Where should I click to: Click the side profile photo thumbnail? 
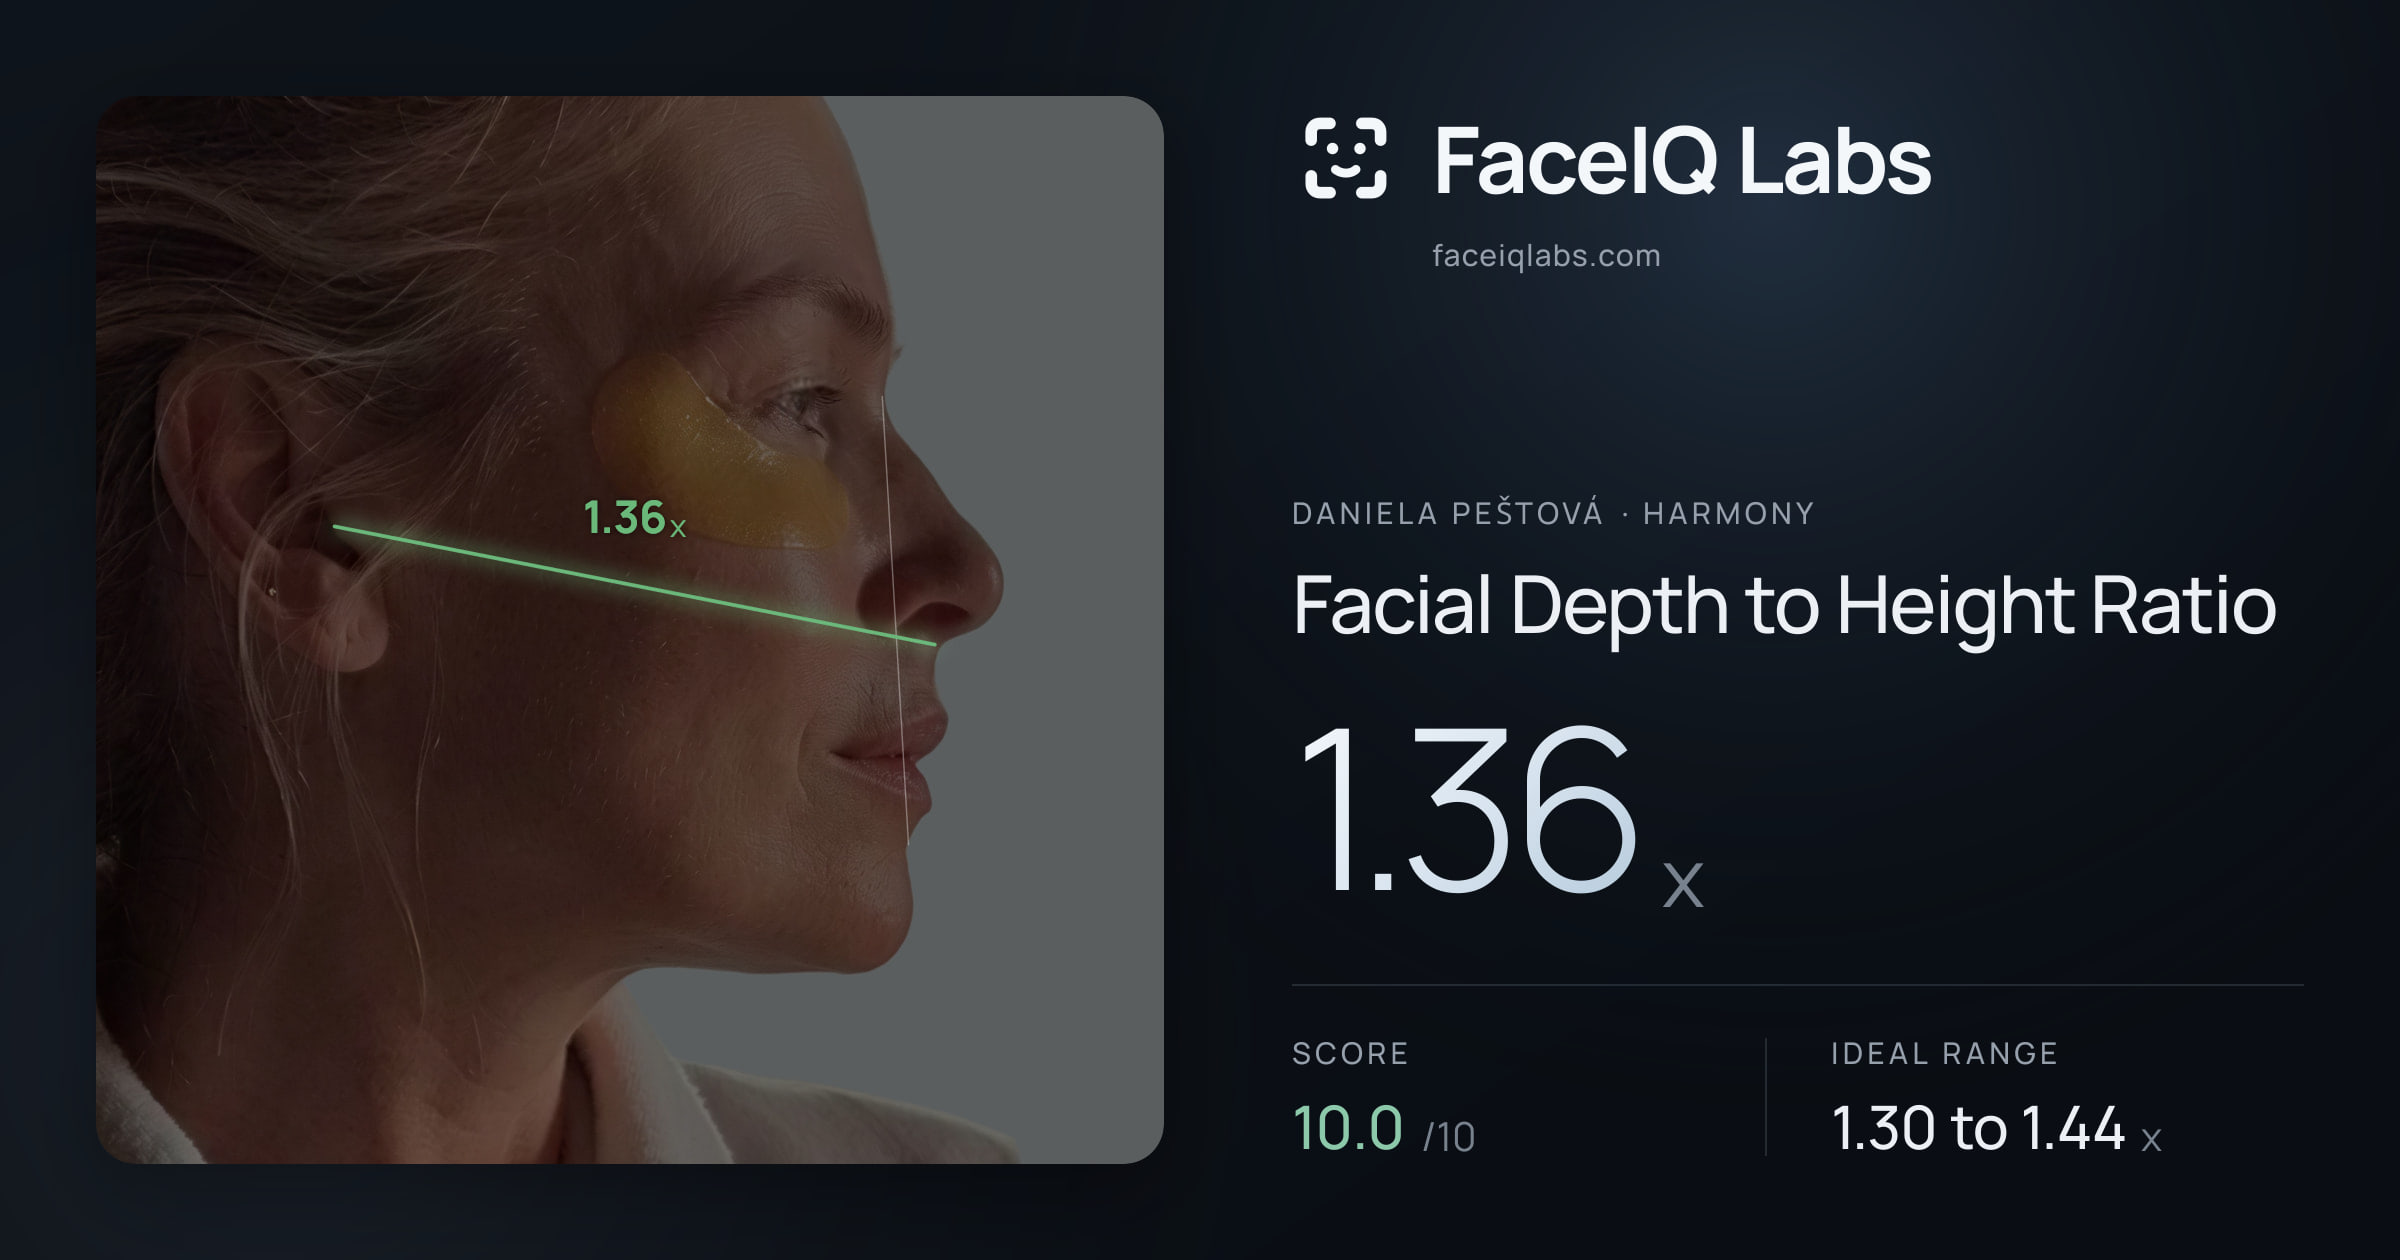click(x=630, y=630)
